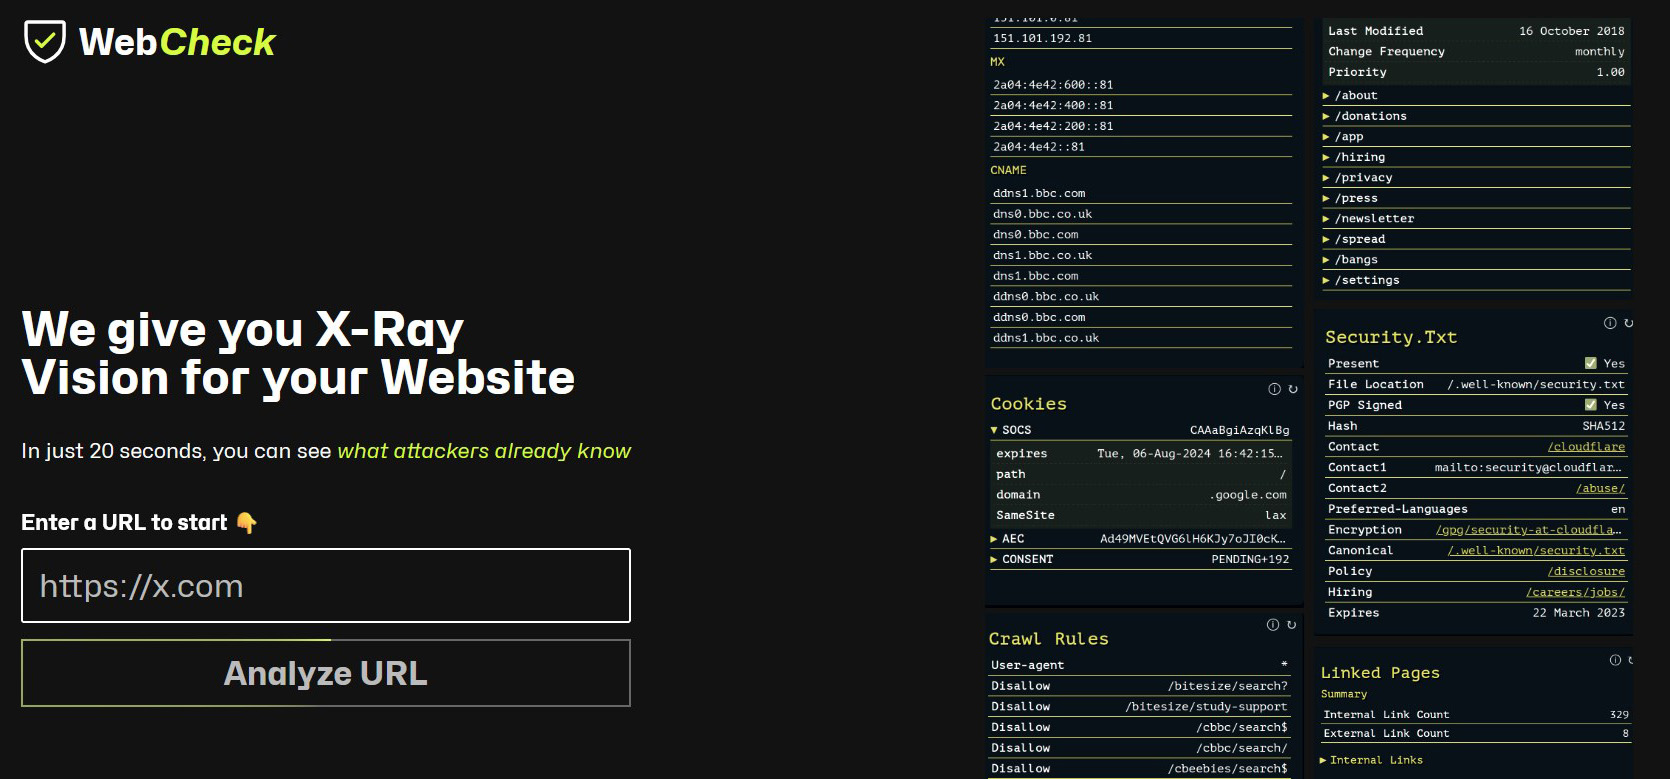The height and width of the screenshot is (779, 1670).
Task: Show info for the Security.Txt card
Action: pyautogui.click(x=1610, y=323)
